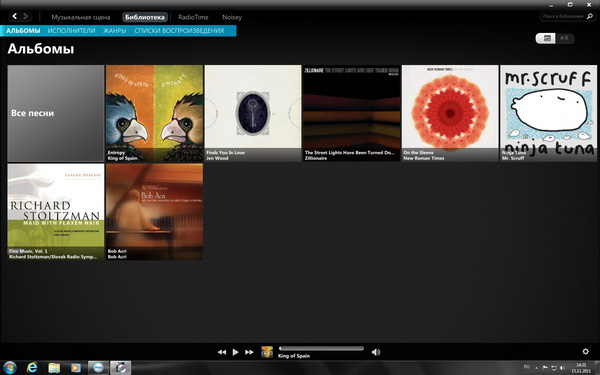Switch to the Исполнители tab
Viewport: 600px width, 375px height.
pyautogui.click(x=72, y=31)
